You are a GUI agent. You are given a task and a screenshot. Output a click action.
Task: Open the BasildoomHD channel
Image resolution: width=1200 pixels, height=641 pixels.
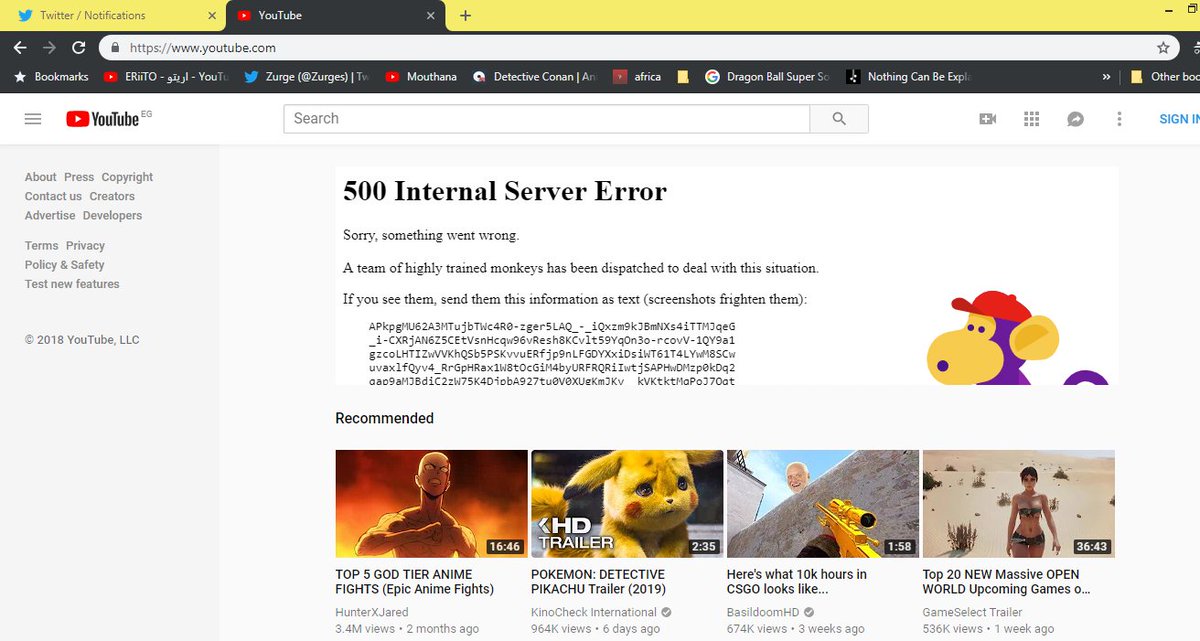[x=764, y=612]
